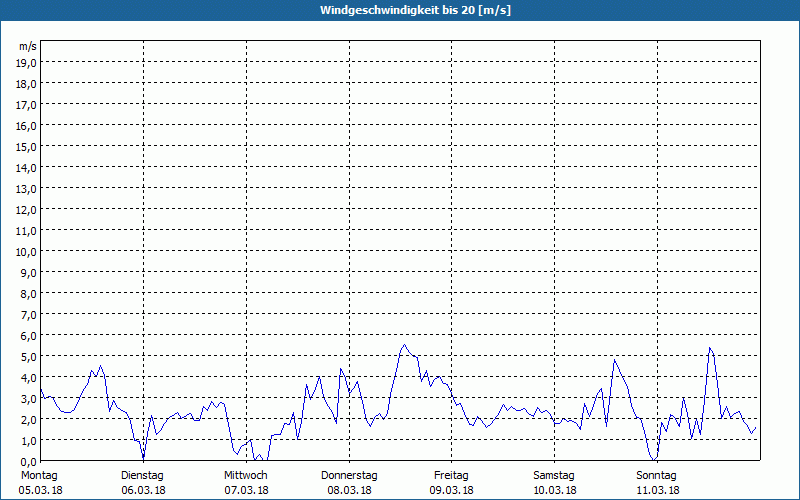Image resolution: width=800 pixels, height=500 pixels.
Task: Click the '13,0' y-axis label
Action: click(x=26, y=189)
